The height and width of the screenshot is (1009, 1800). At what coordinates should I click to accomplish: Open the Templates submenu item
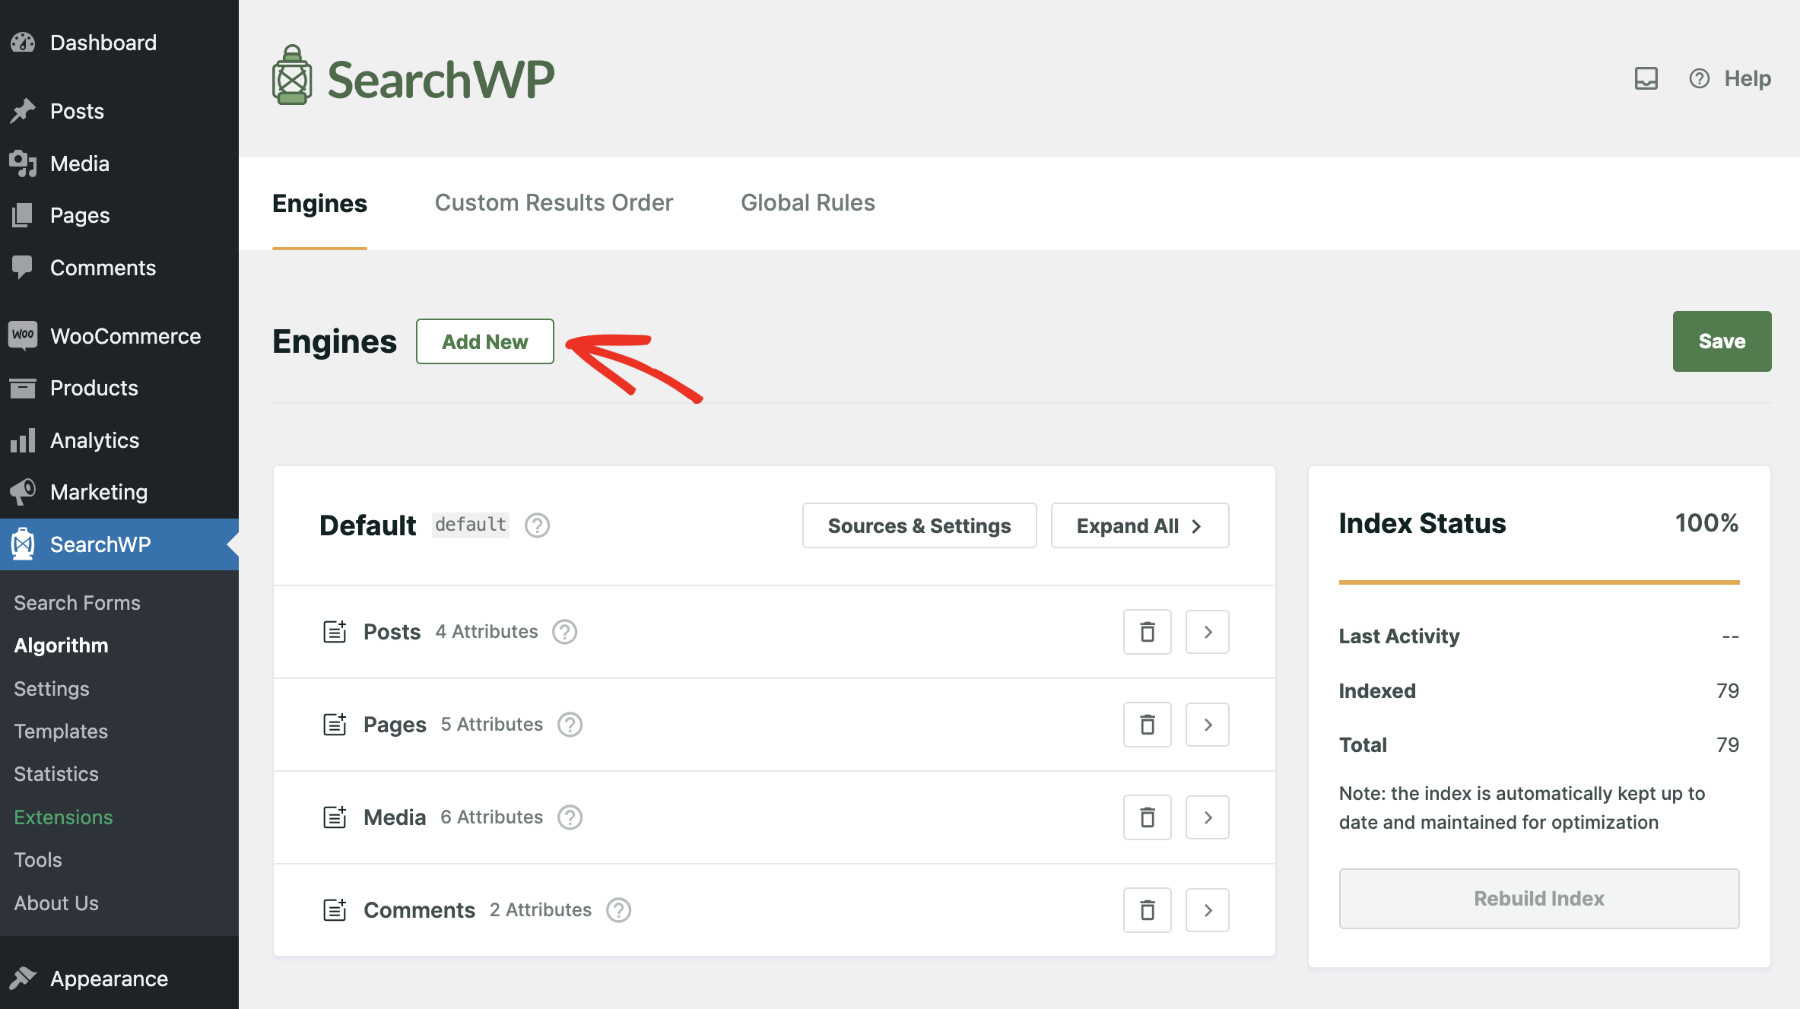click(x=61, y=732)
